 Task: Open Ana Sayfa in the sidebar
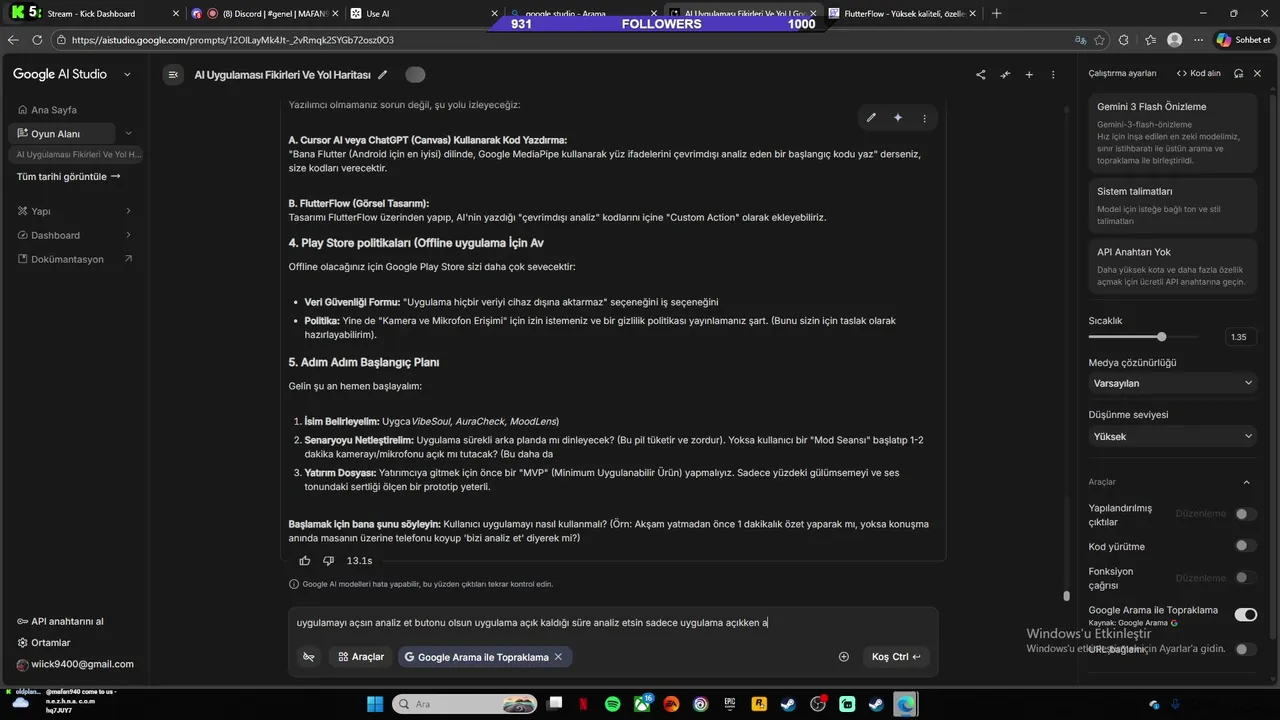(54, 110)
